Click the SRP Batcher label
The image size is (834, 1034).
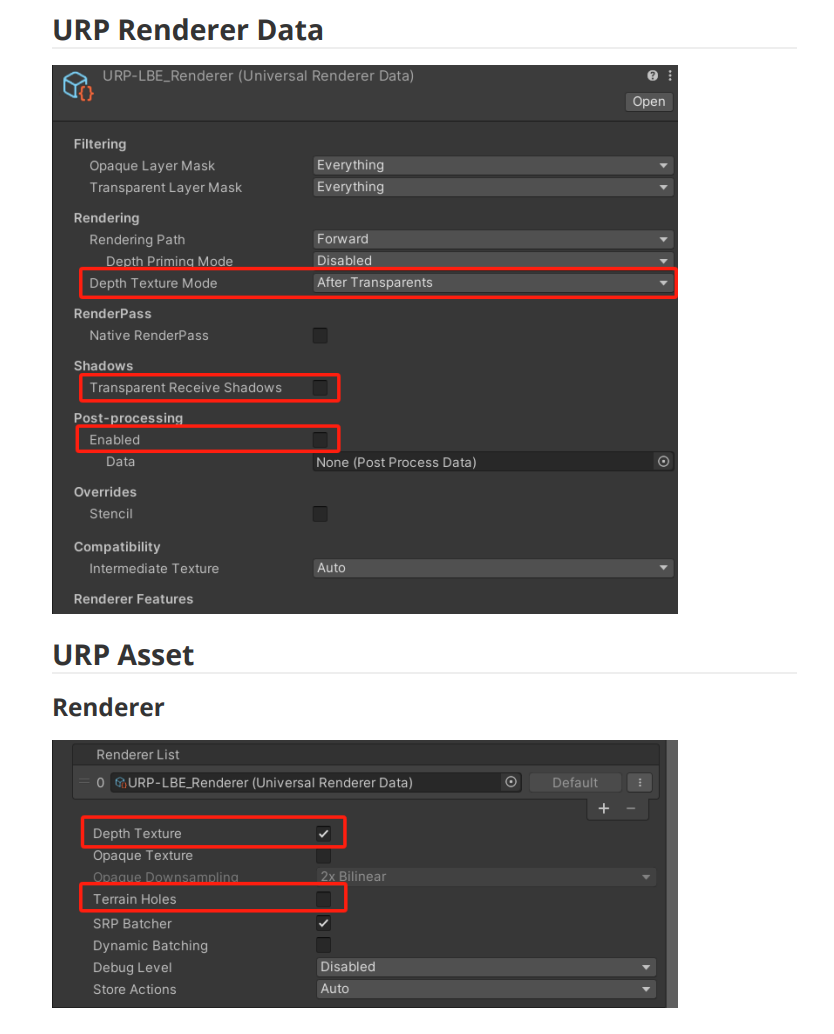pos(132,923)
